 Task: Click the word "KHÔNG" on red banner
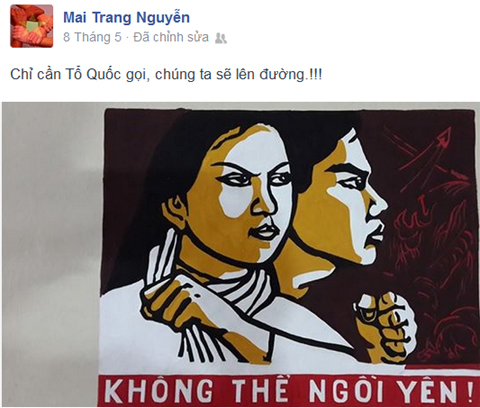click(x=159, y=391)
